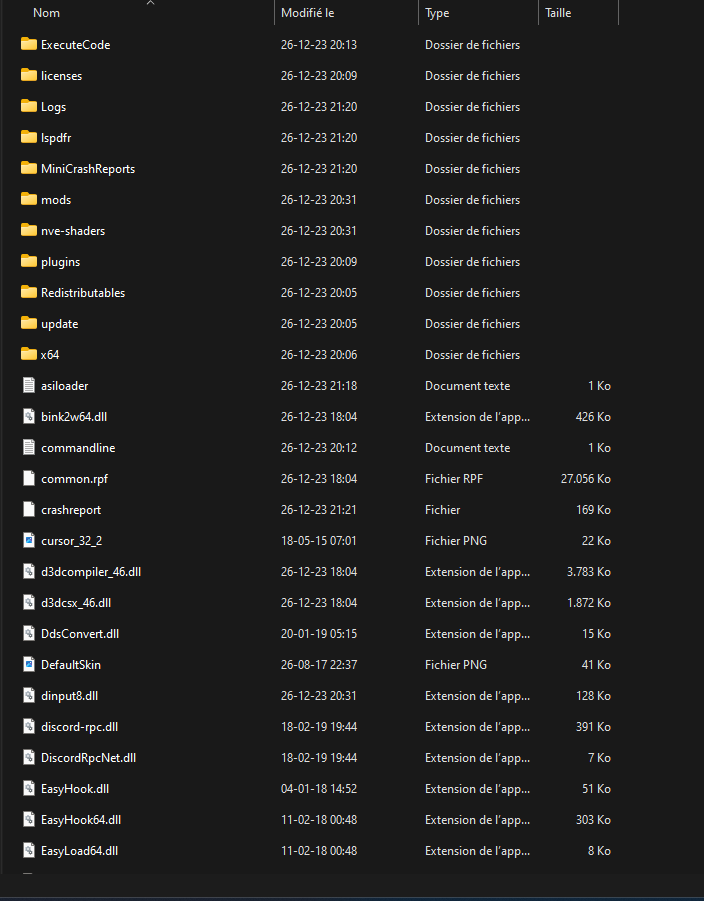Image resolution: width=704 pixels, height=901 pixels.
Task: Click the discord-rpc.dll file icon
Action: (x=29, y=727)
